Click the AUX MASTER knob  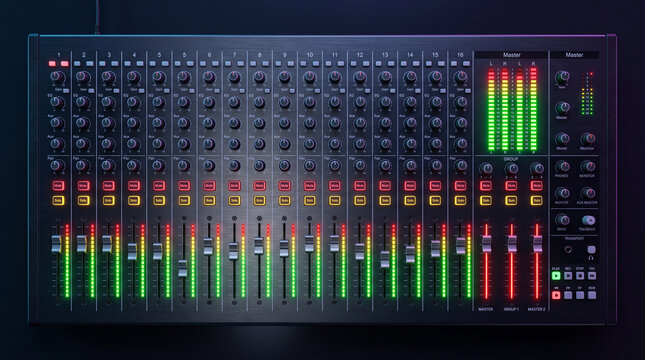point(588,193)
